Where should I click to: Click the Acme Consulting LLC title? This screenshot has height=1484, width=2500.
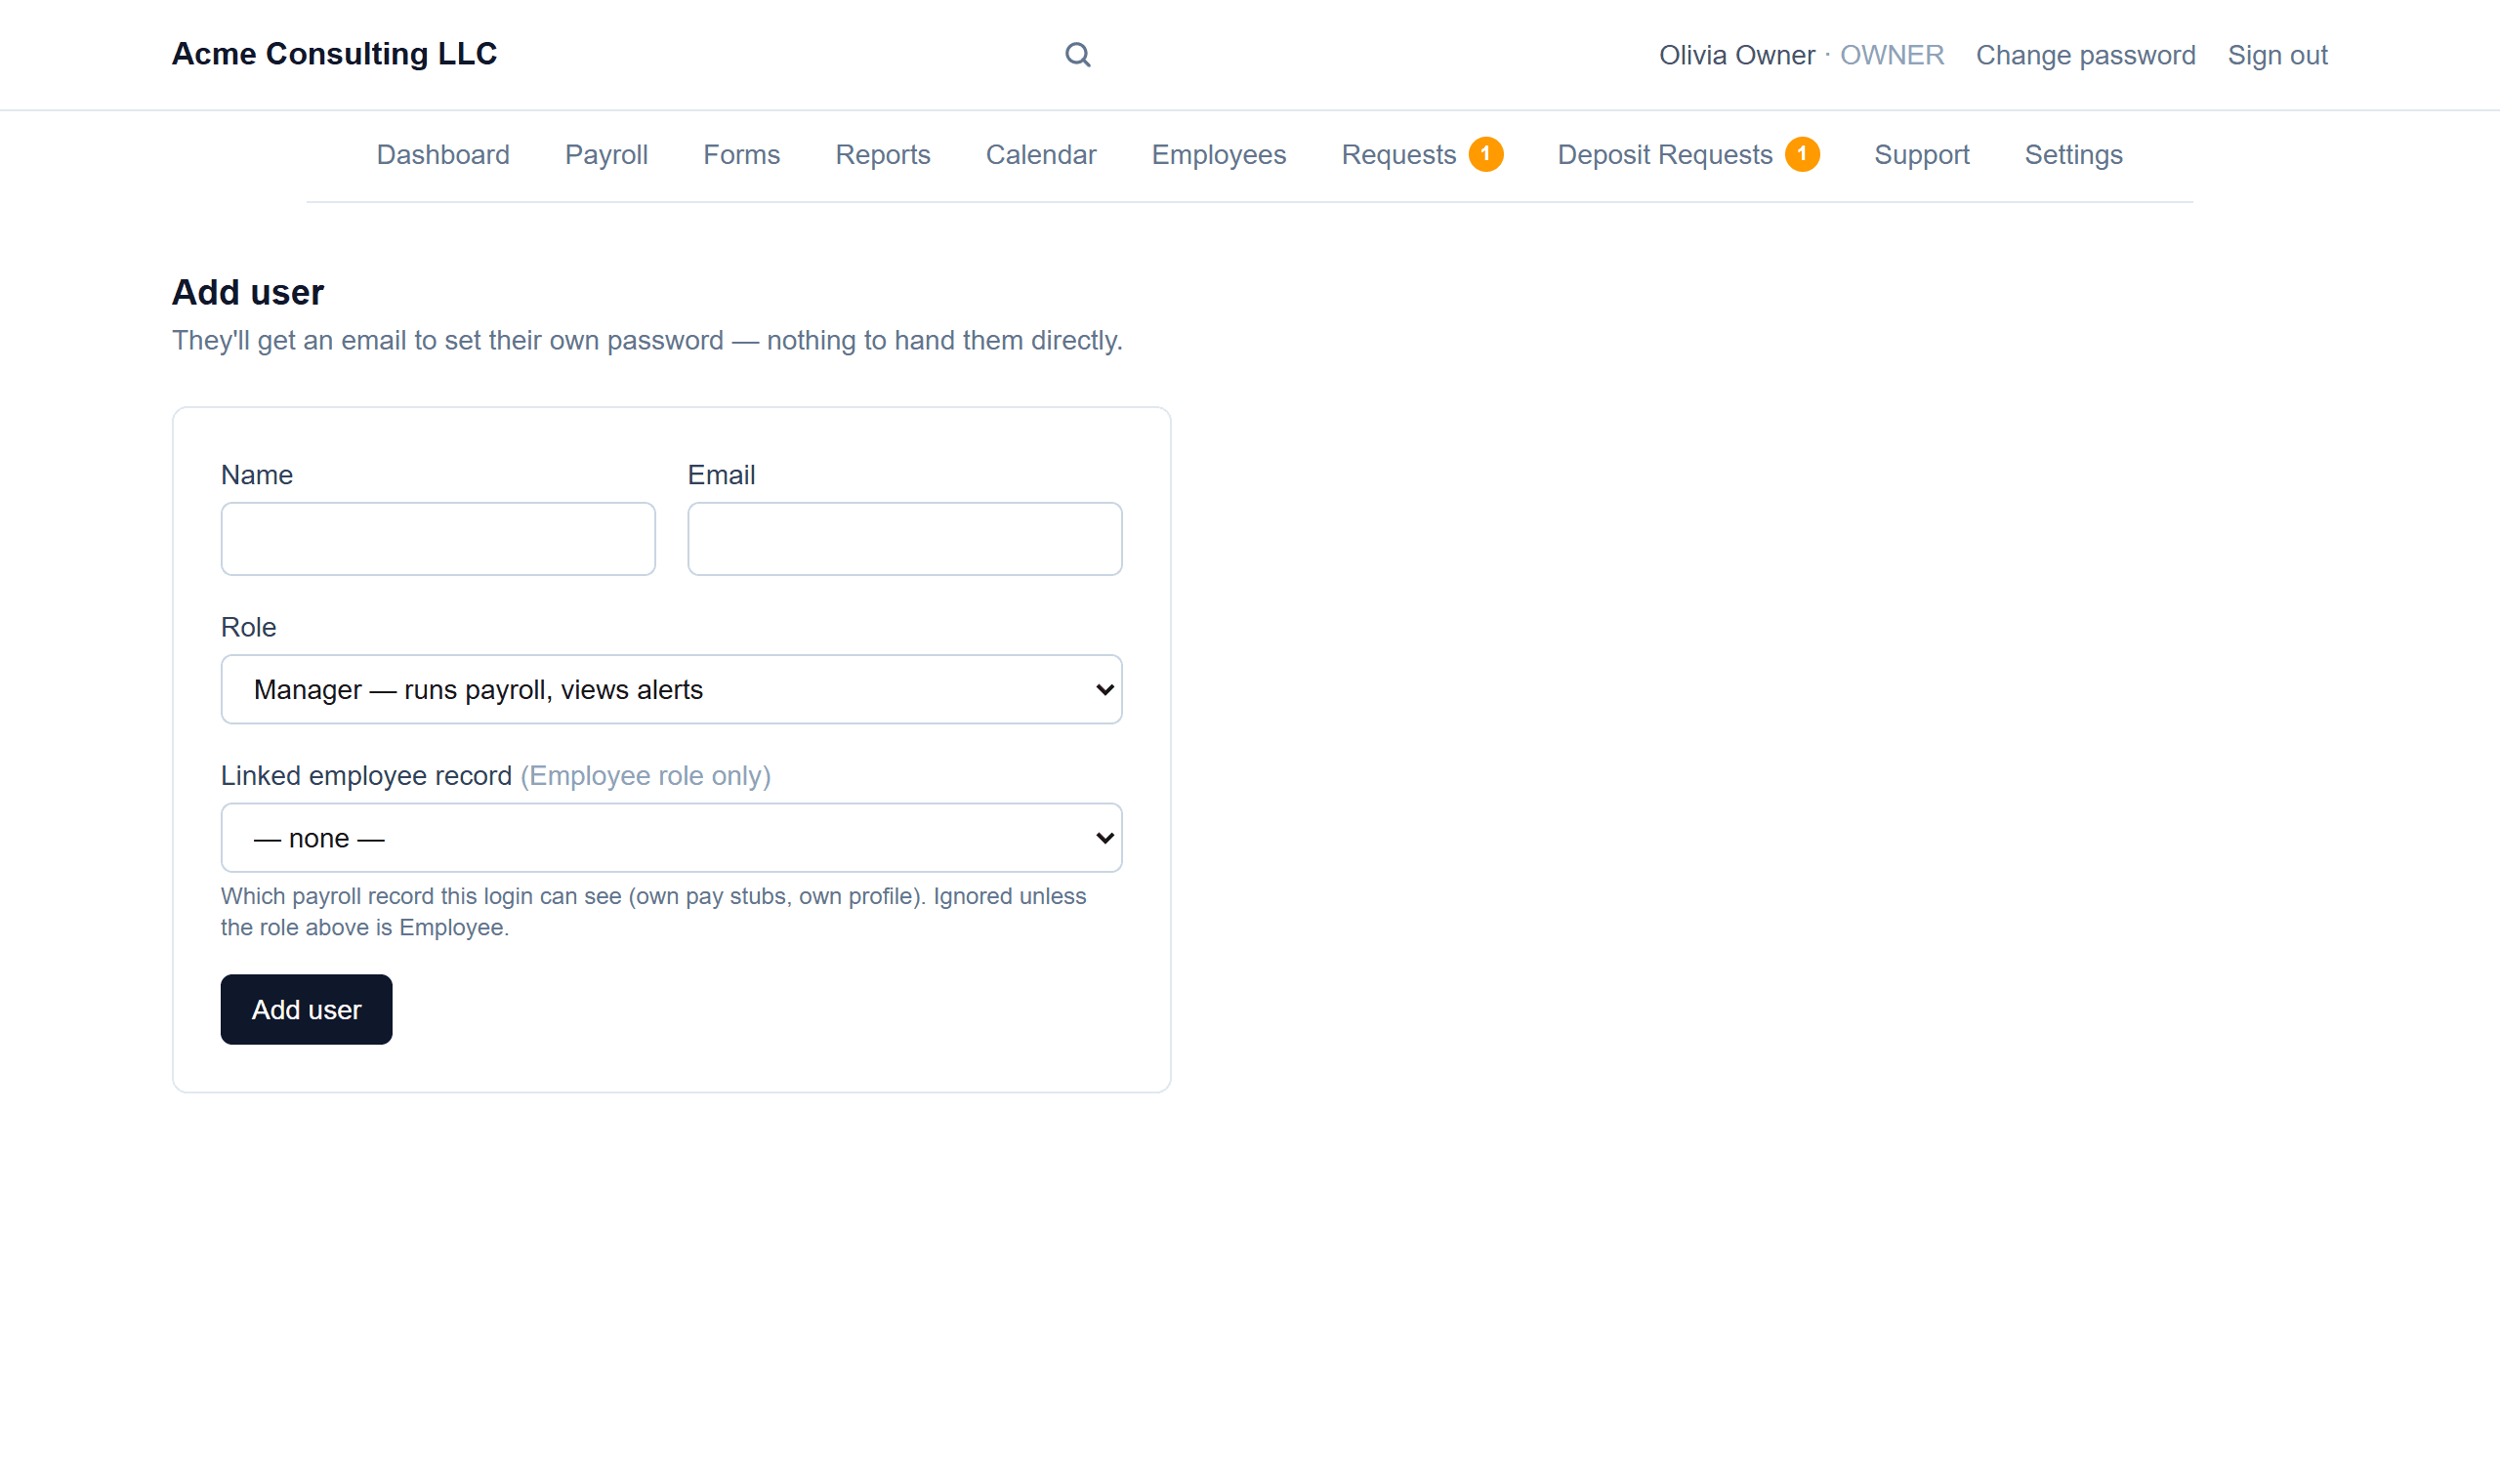click(334, 54)
